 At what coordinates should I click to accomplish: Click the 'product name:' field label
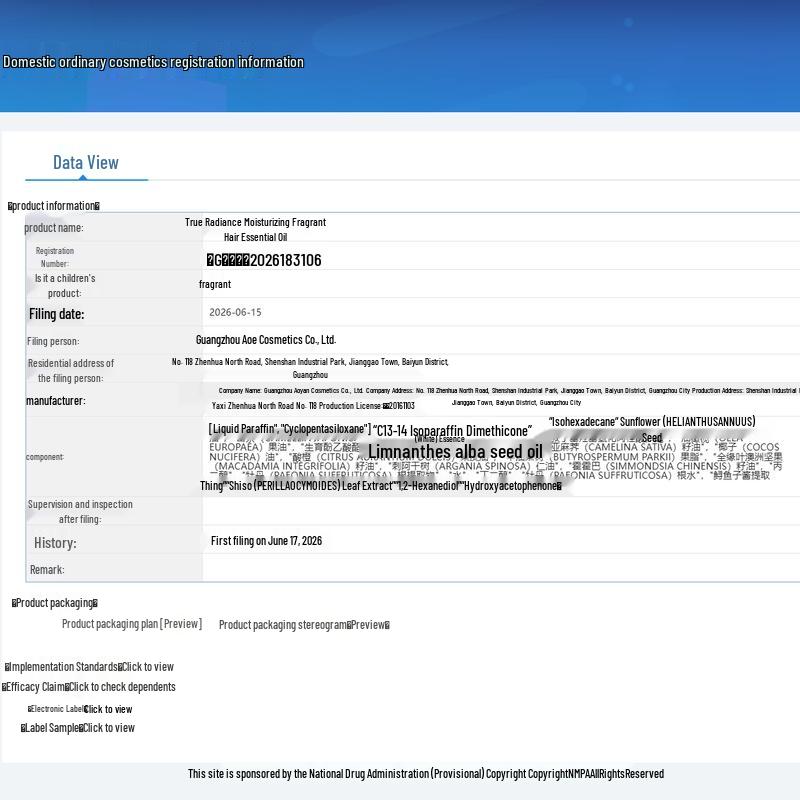point(54,228)
